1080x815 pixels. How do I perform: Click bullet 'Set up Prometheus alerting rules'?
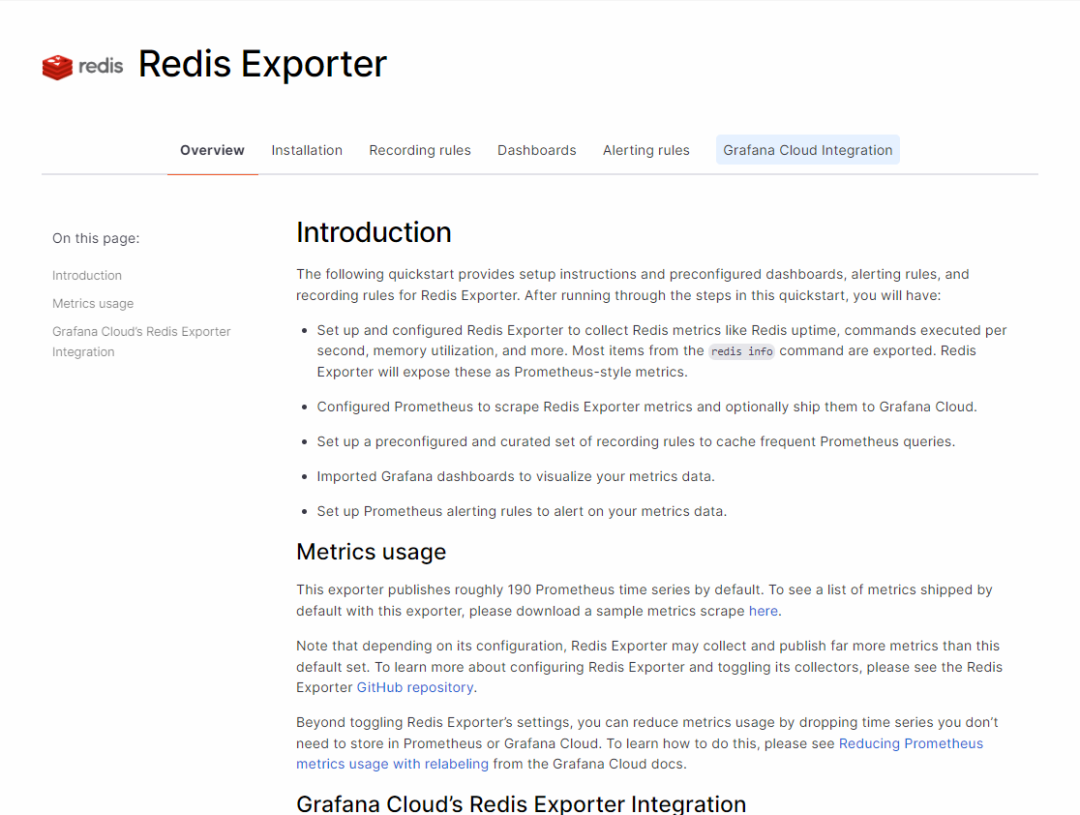tap(521, 511)
